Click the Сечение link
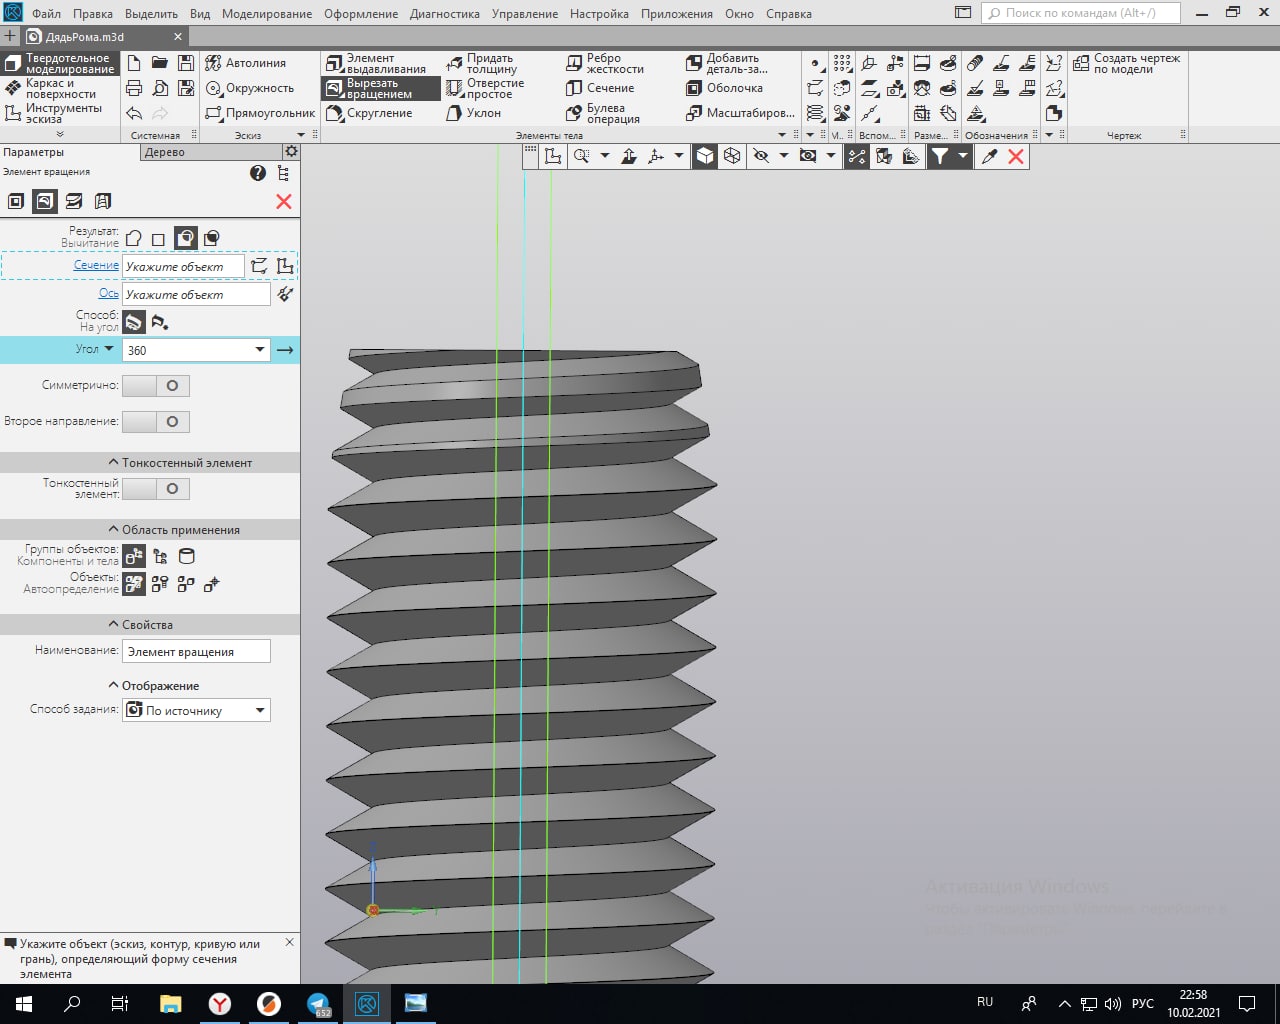 (x=96, y=265)
